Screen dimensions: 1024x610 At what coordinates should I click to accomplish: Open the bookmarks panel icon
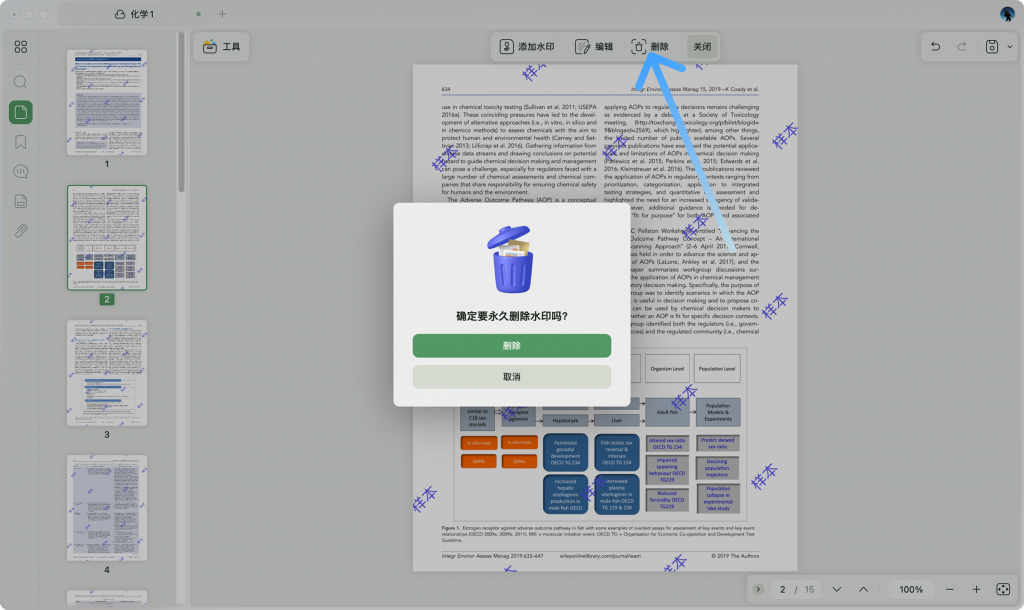coord(21,142)
